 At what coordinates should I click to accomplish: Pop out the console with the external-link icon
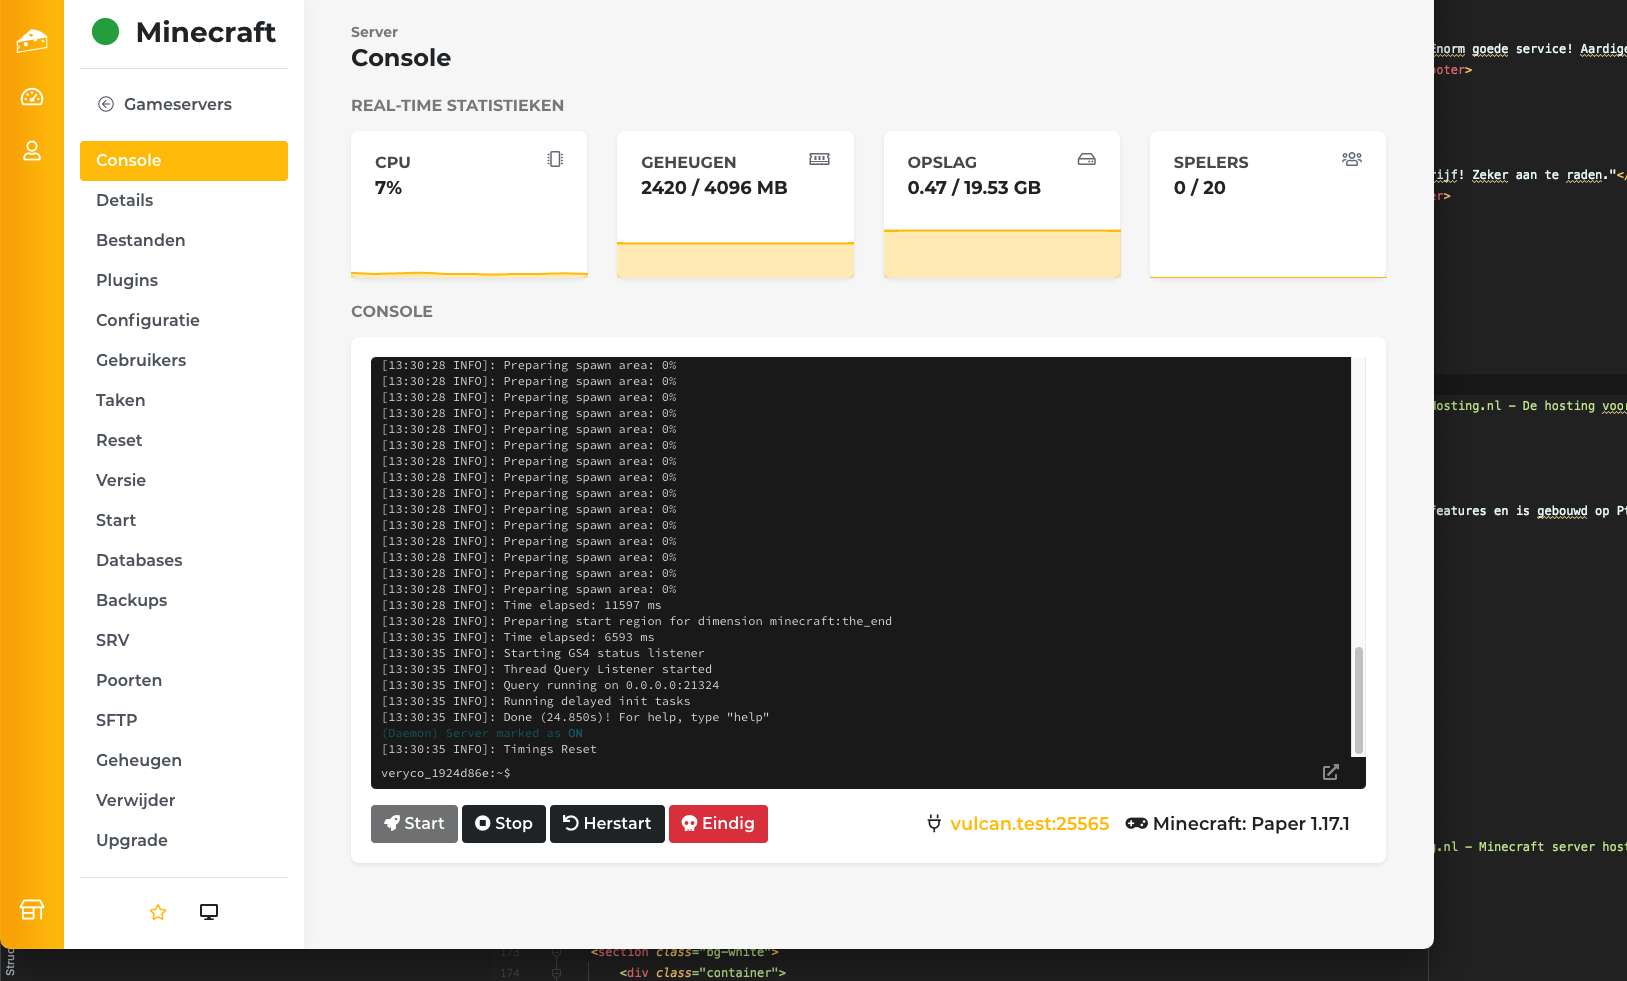(1330, 772)
